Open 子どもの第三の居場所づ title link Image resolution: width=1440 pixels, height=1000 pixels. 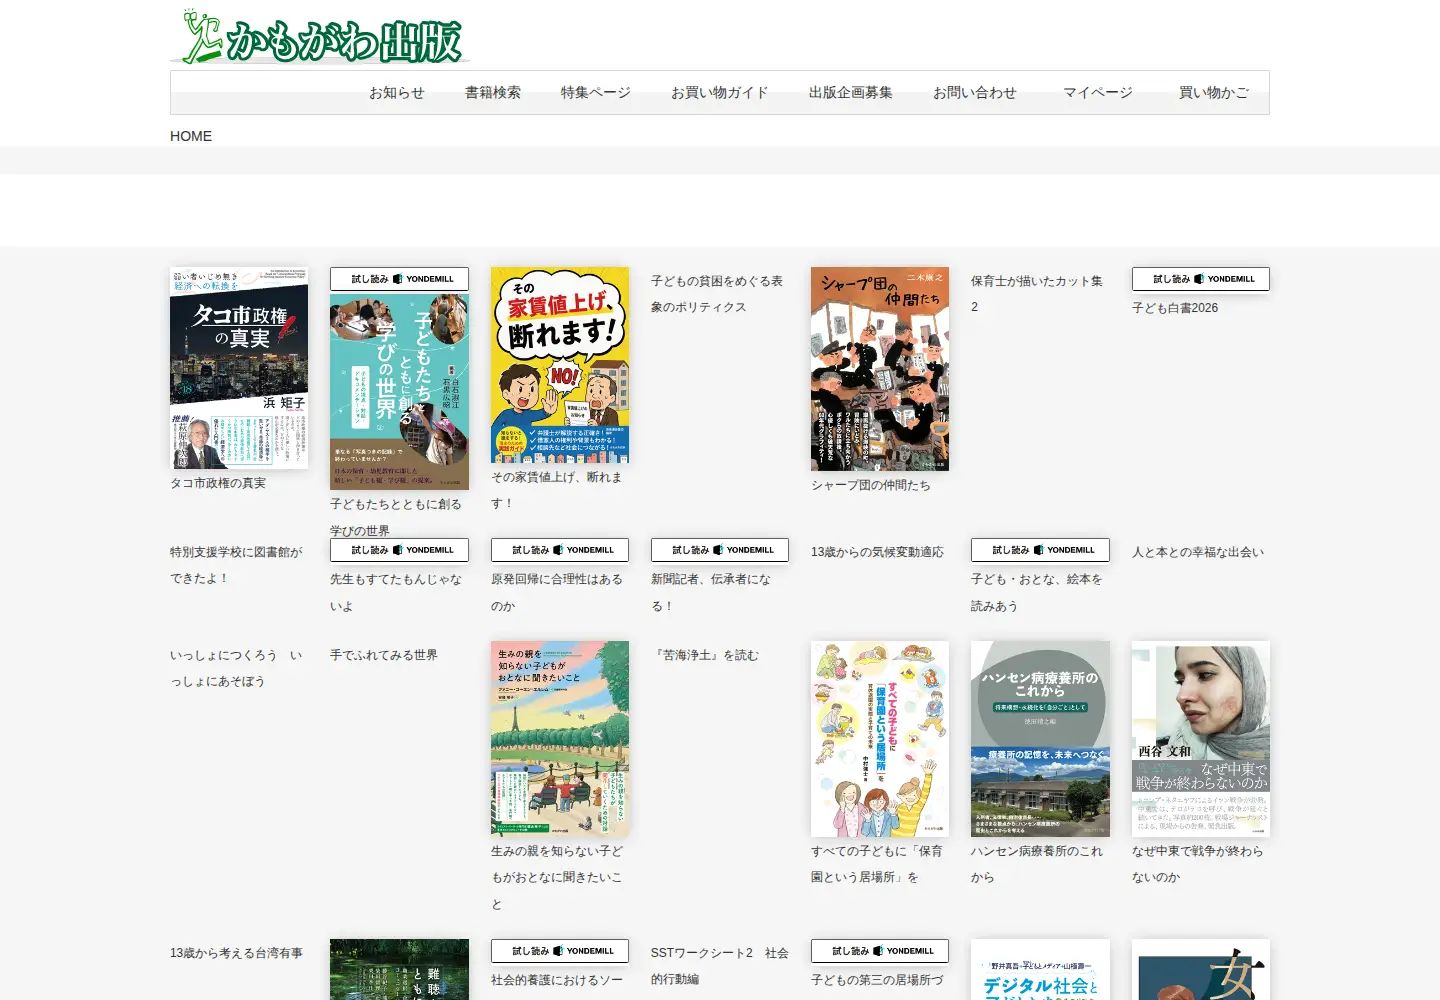coord(877,980)
